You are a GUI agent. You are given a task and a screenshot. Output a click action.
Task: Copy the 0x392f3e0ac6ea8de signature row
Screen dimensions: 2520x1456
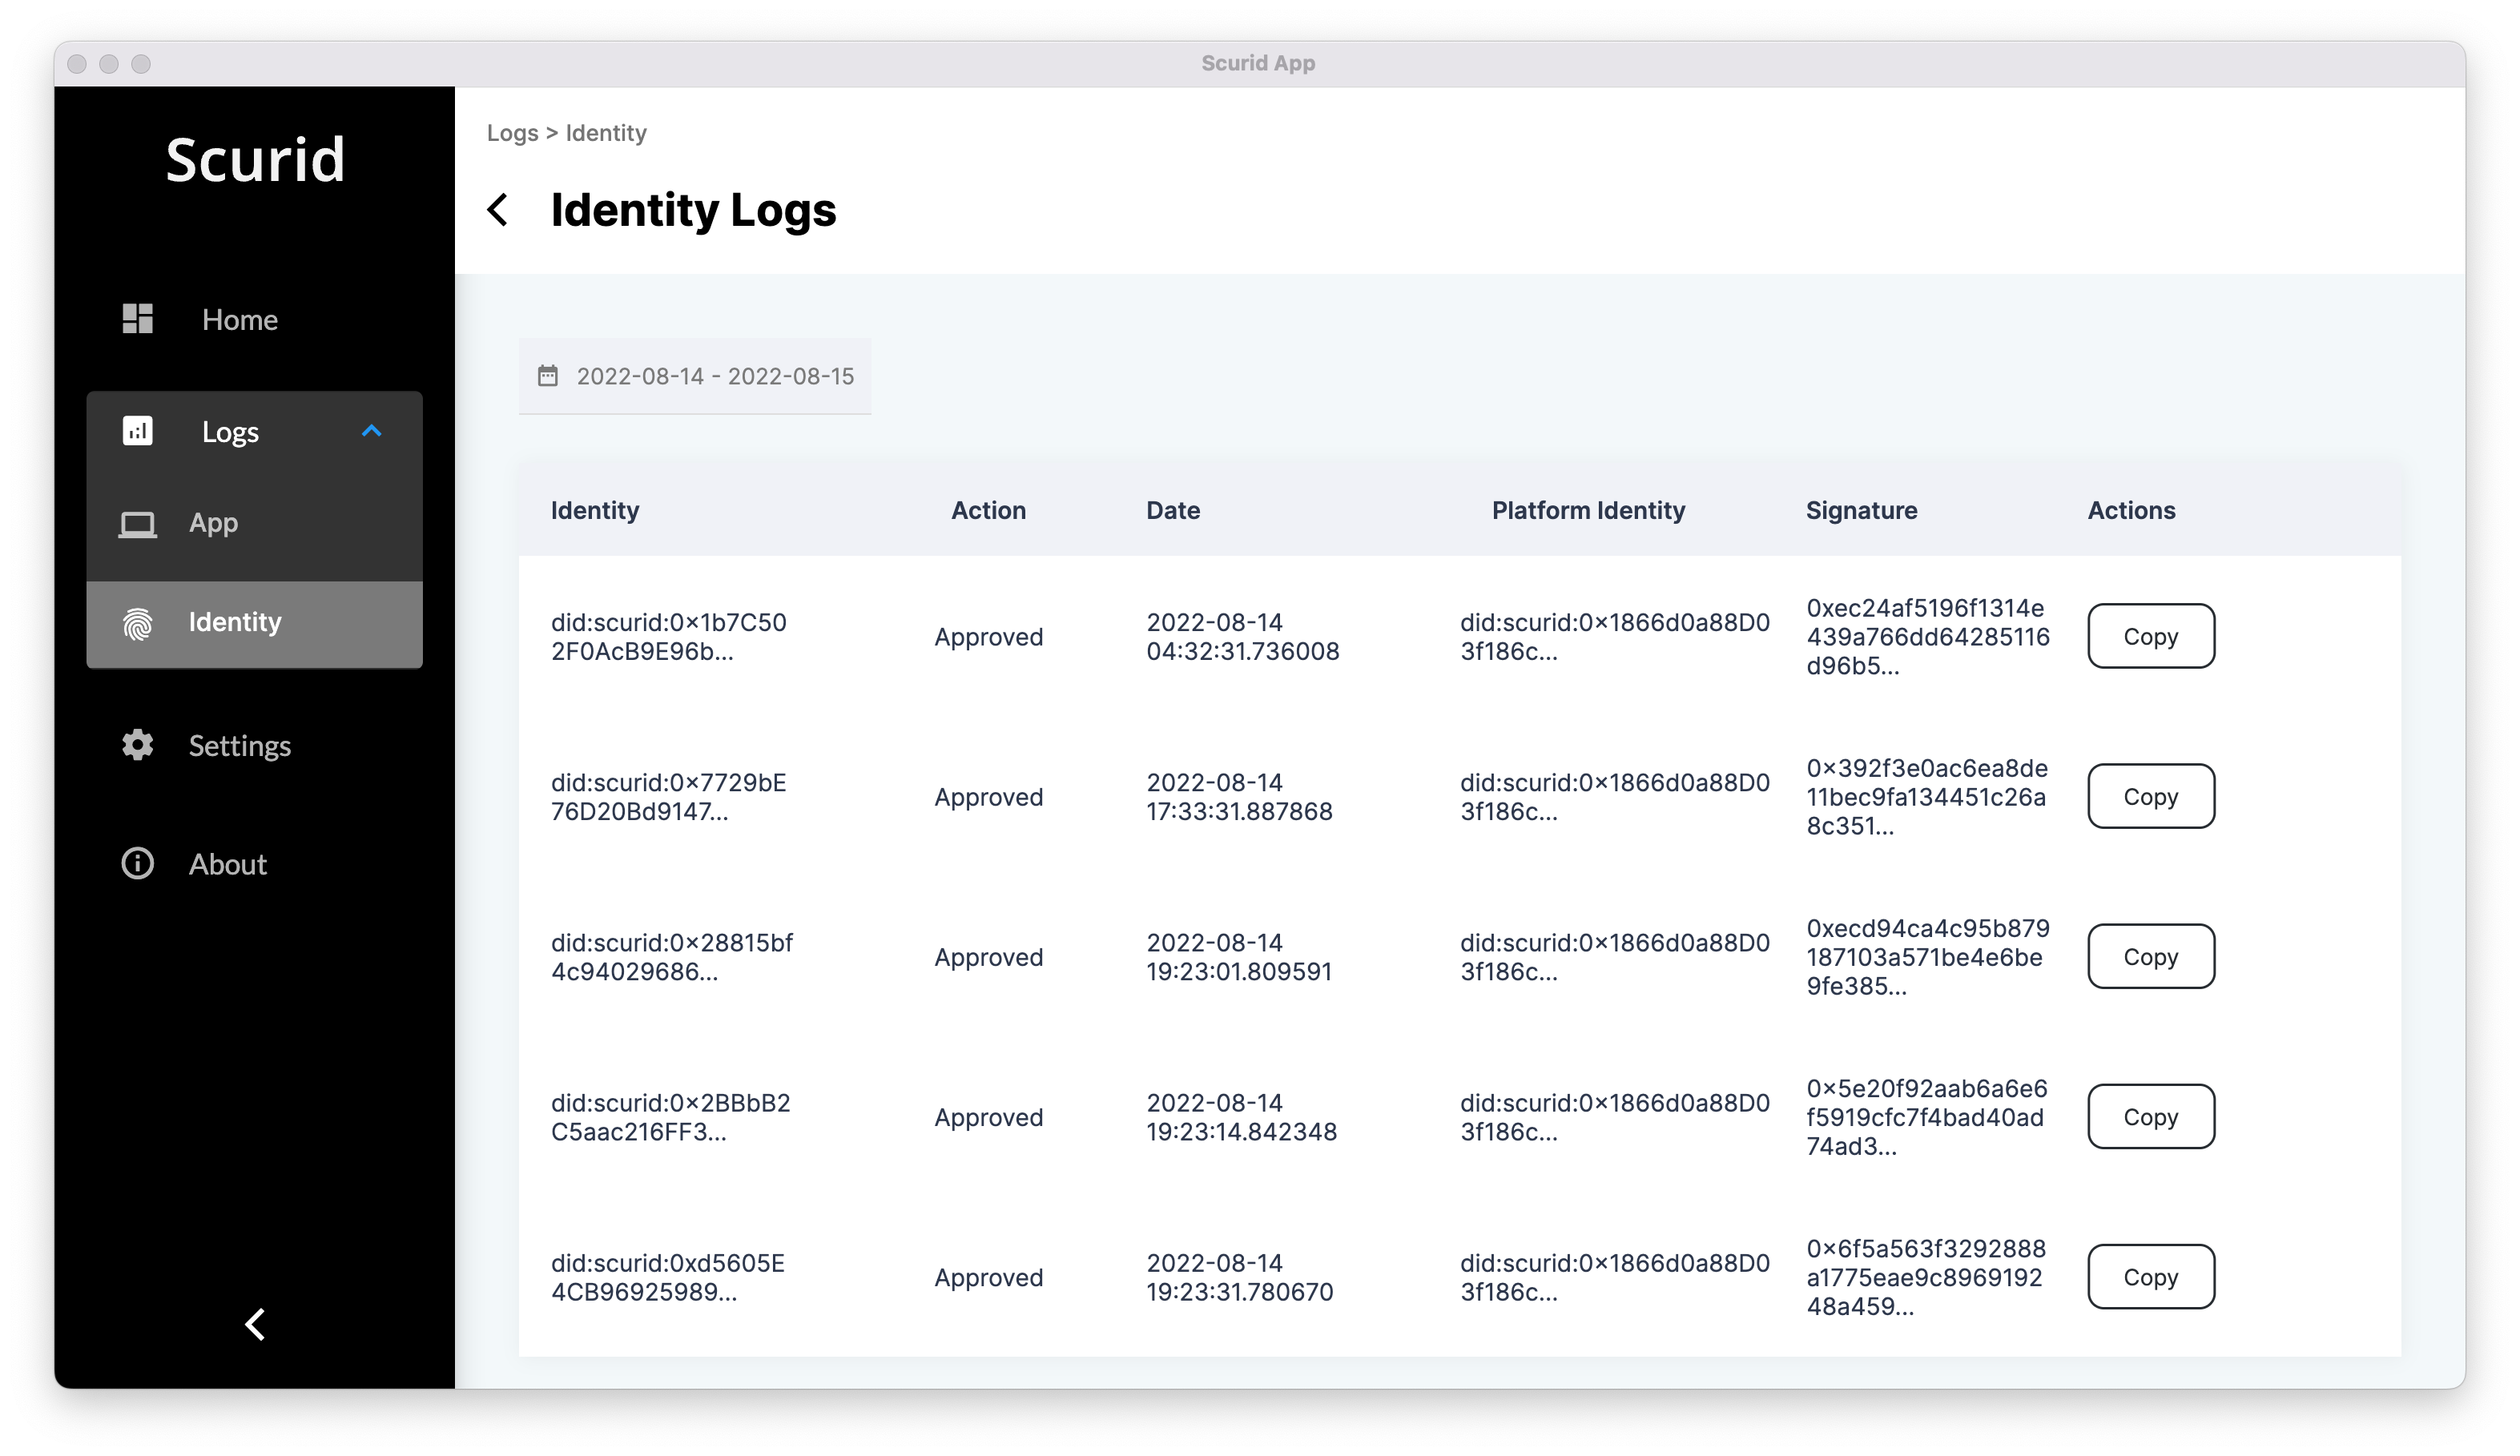tap(2151, 796)
